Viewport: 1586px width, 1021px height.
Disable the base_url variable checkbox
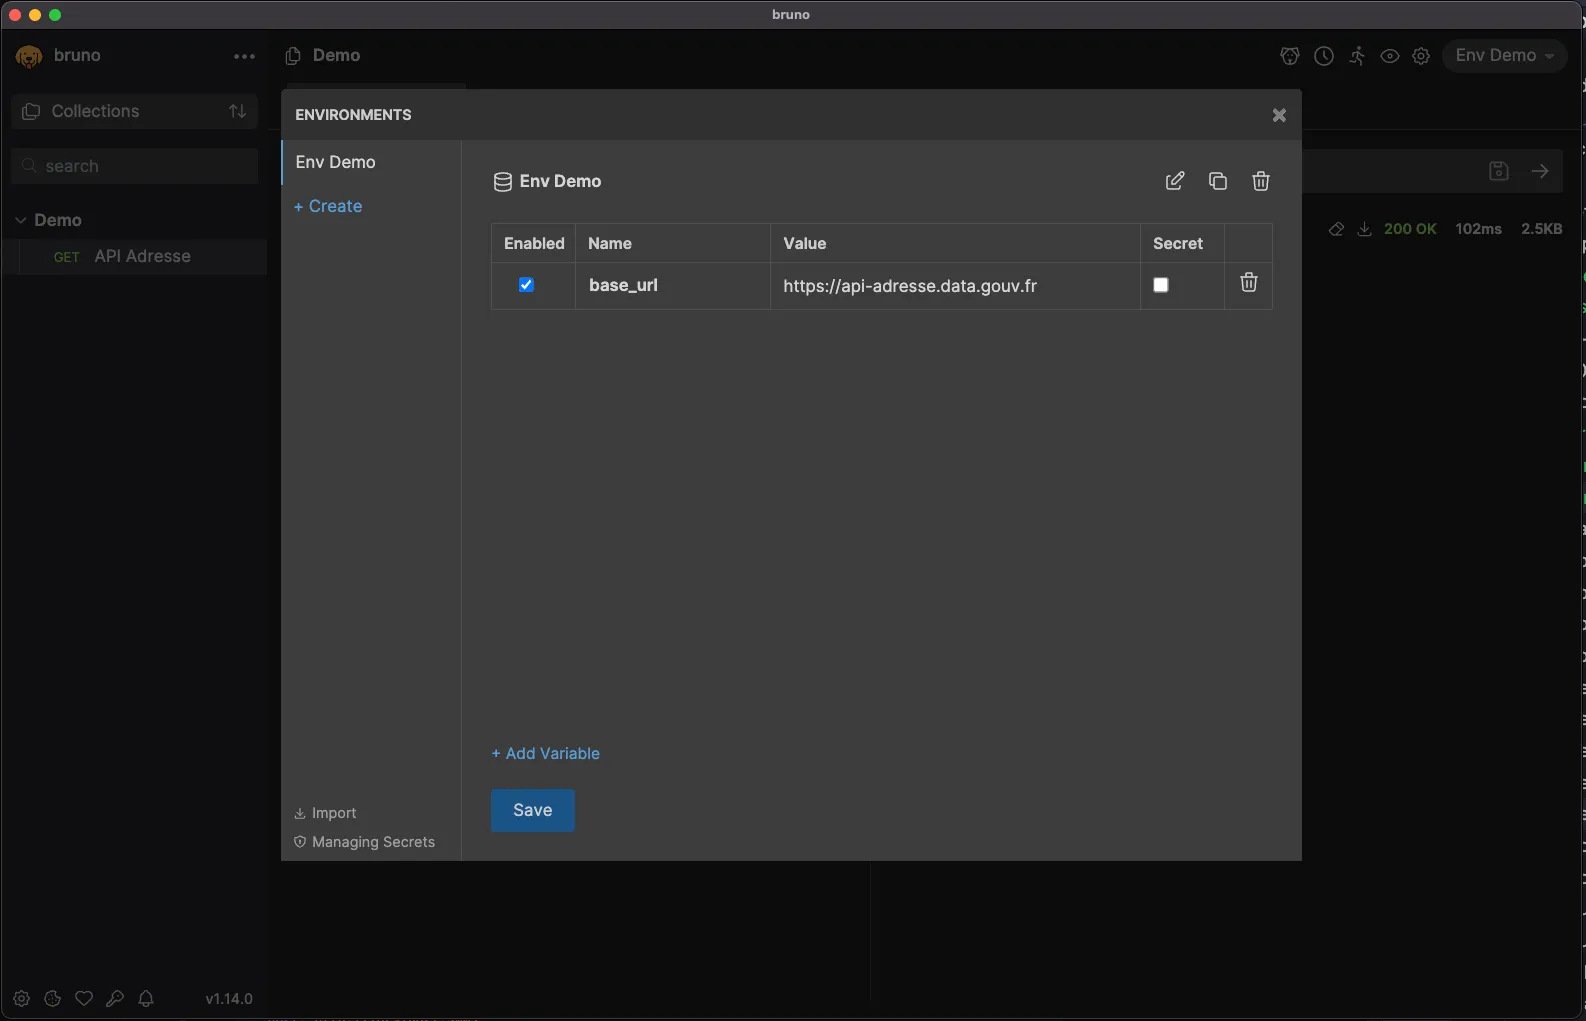[526, 285]
